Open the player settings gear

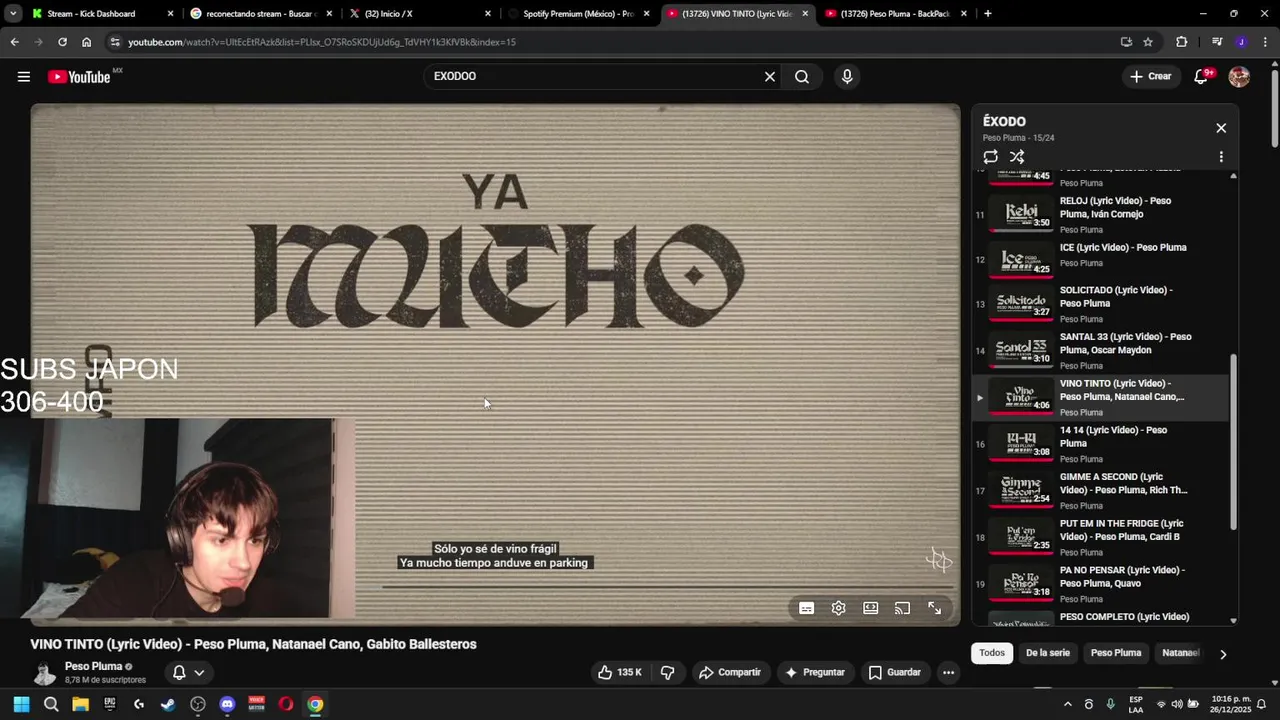pyautogui.click(x=839, y=608)
